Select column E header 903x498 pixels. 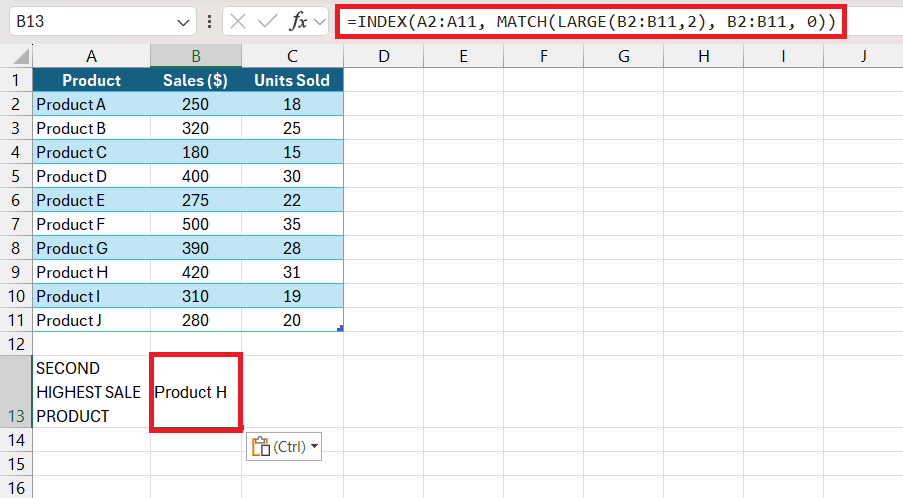(464, 56)
